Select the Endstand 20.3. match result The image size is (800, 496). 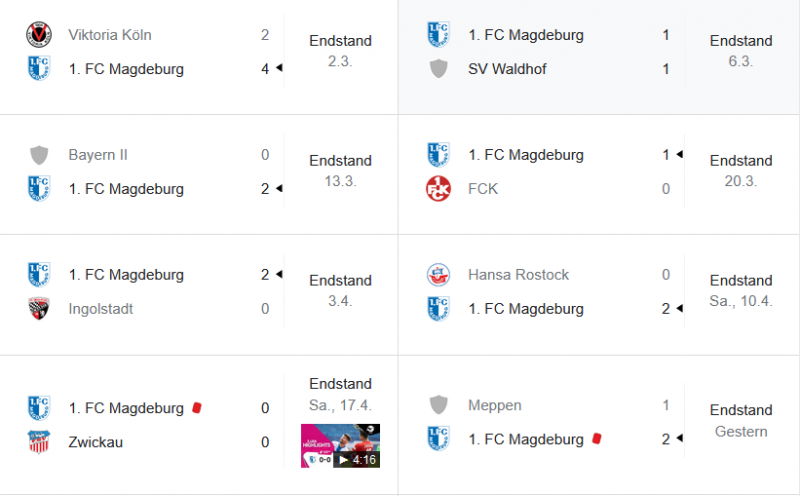point(740,170)
